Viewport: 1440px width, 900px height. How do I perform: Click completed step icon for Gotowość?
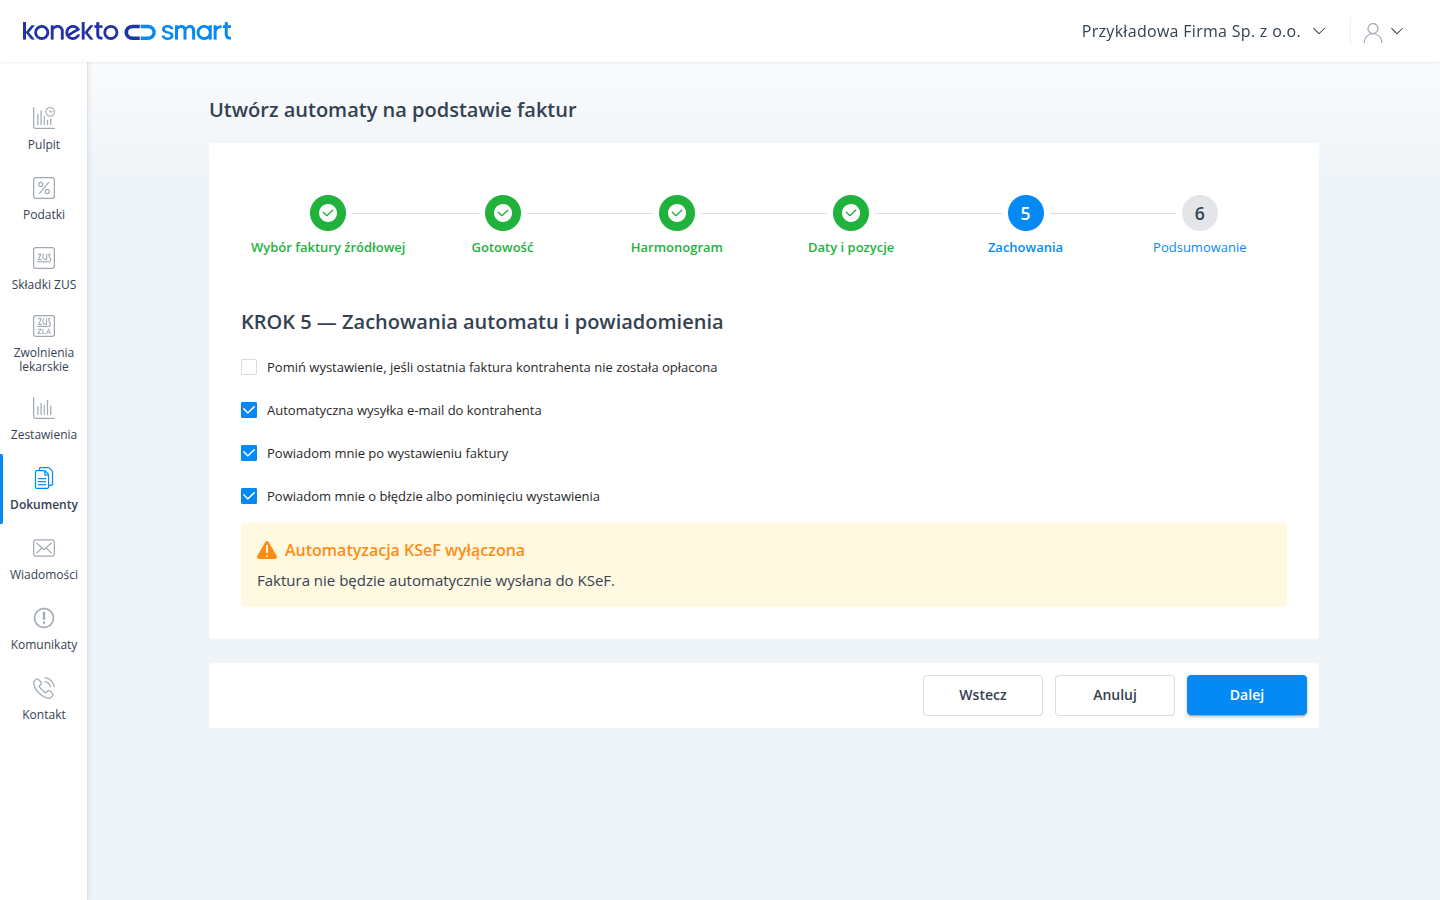503,213
